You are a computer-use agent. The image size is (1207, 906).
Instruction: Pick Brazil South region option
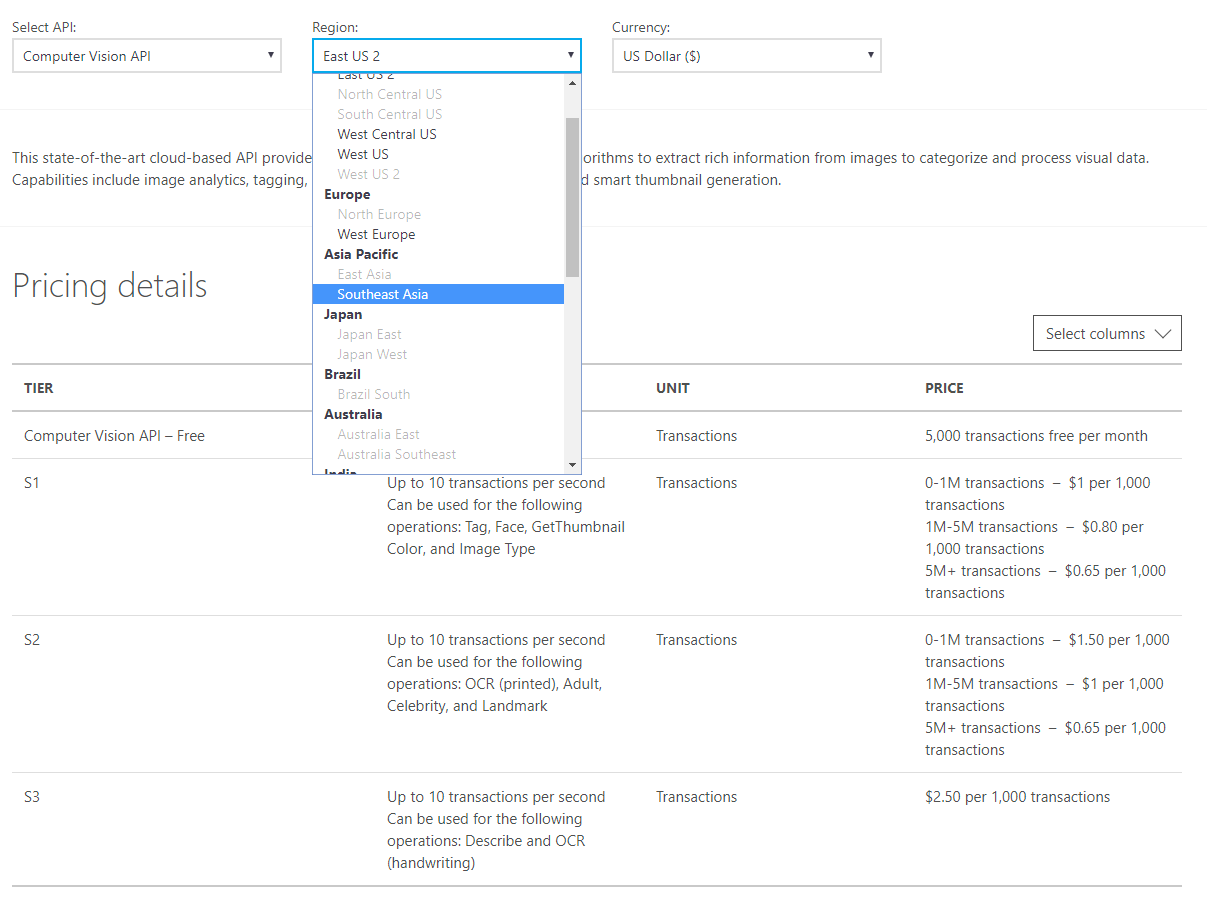tap(373, 394)
